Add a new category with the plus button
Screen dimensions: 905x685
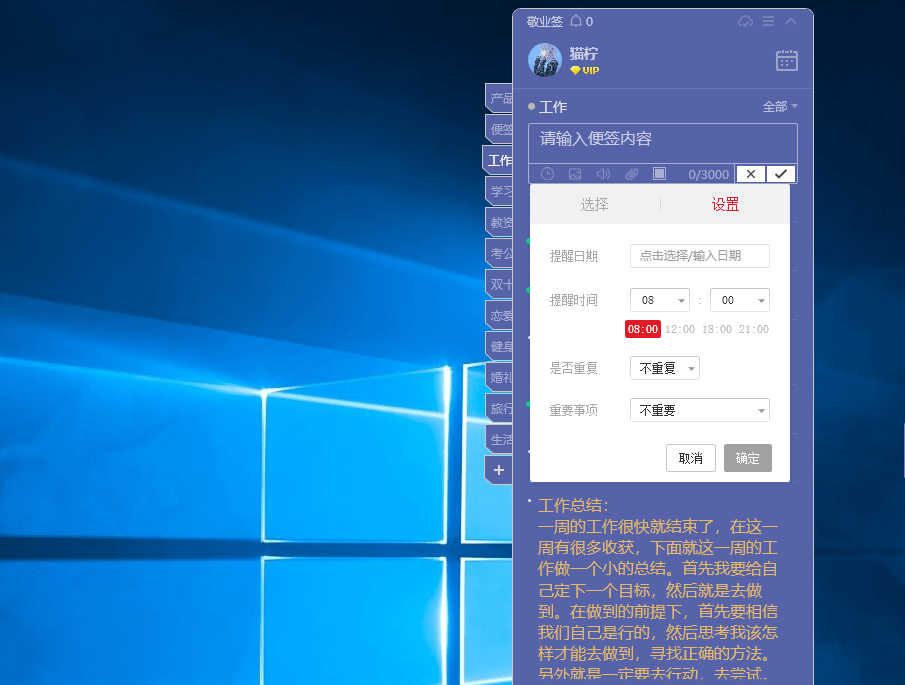[499, 470]
